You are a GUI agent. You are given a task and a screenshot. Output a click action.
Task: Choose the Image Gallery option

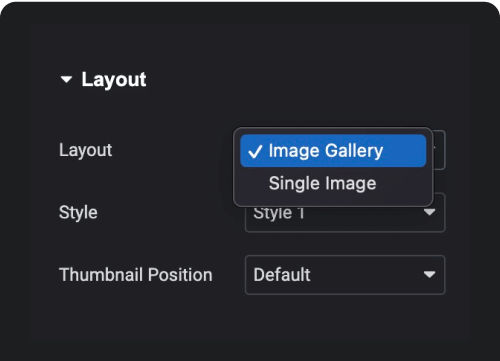click(333, 151)
